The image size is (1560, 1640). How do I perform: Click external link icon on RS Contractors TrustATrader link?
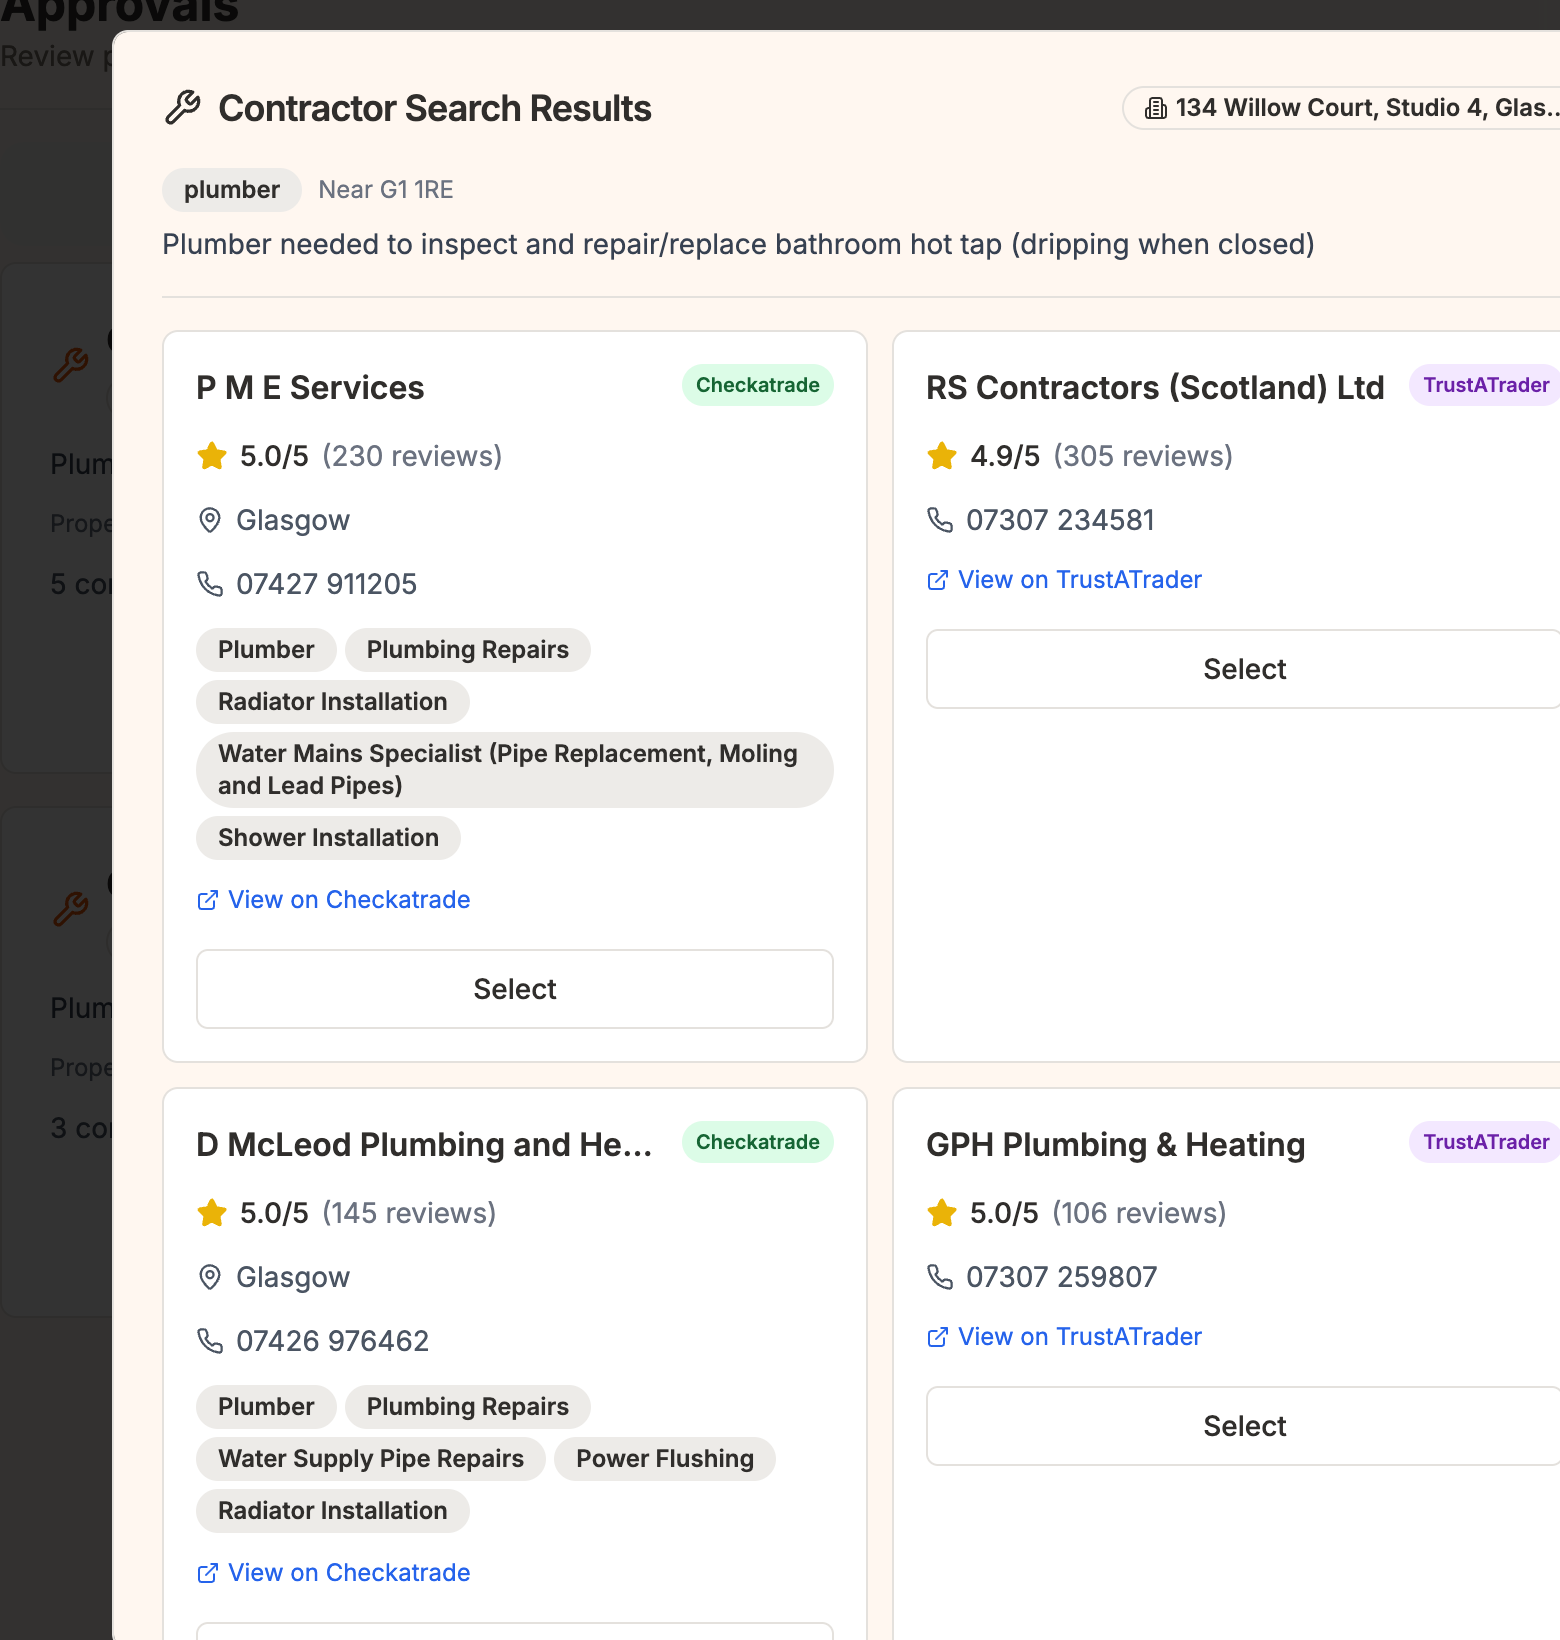(937, 580)
